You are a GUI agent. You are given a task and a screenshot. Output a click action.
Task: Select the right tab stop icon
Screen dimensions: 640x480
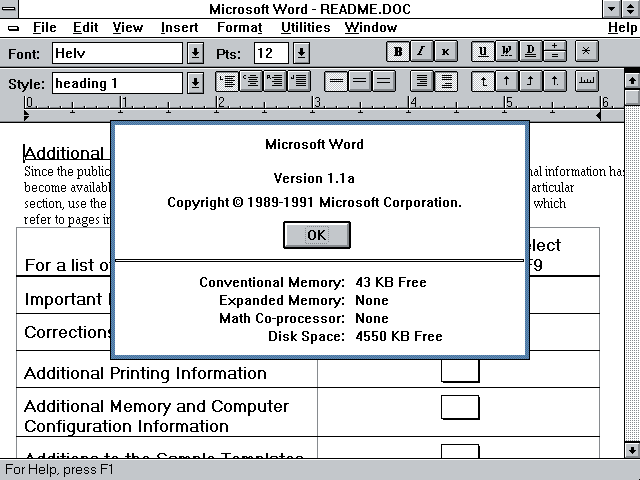530,81
